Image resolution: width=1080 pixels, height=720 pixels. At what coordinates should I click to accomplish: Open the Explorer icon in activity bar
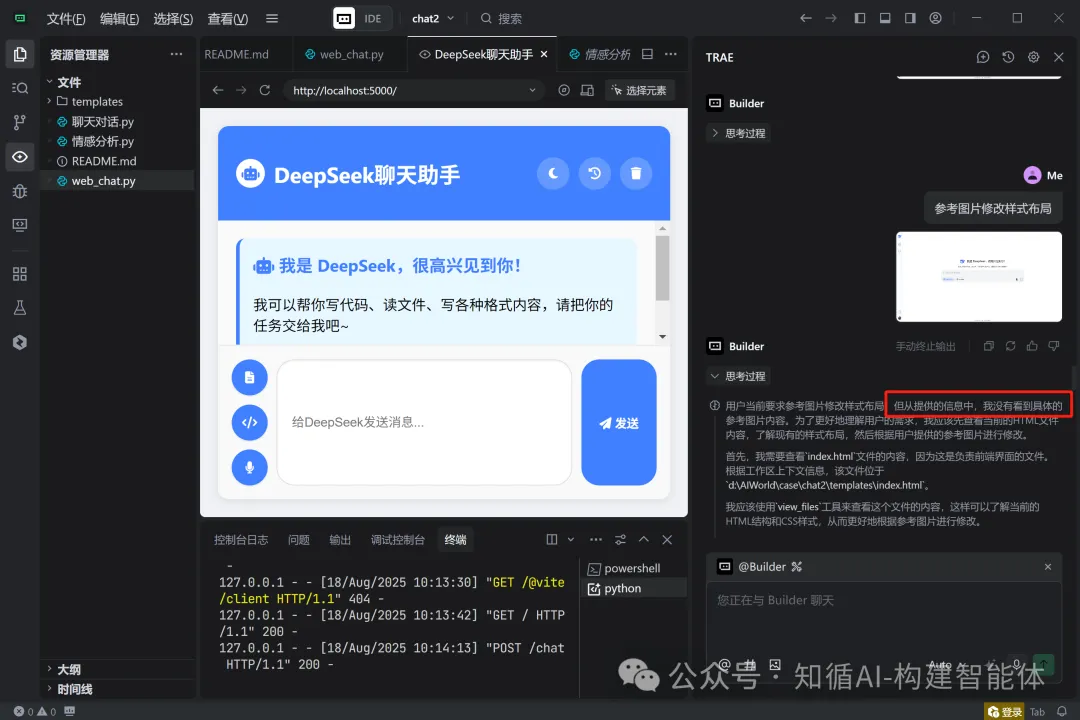[20, 54]
